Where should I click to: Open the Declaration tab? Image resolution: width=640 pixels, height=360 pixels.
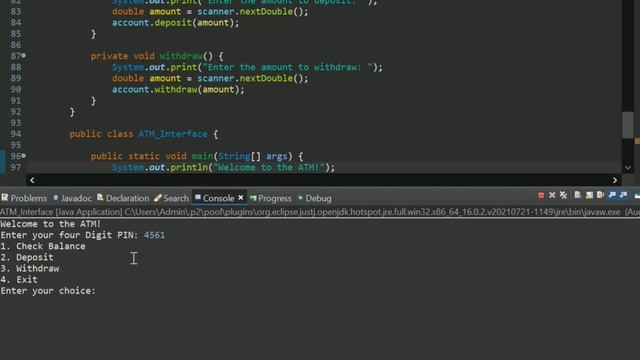[123, 198]
